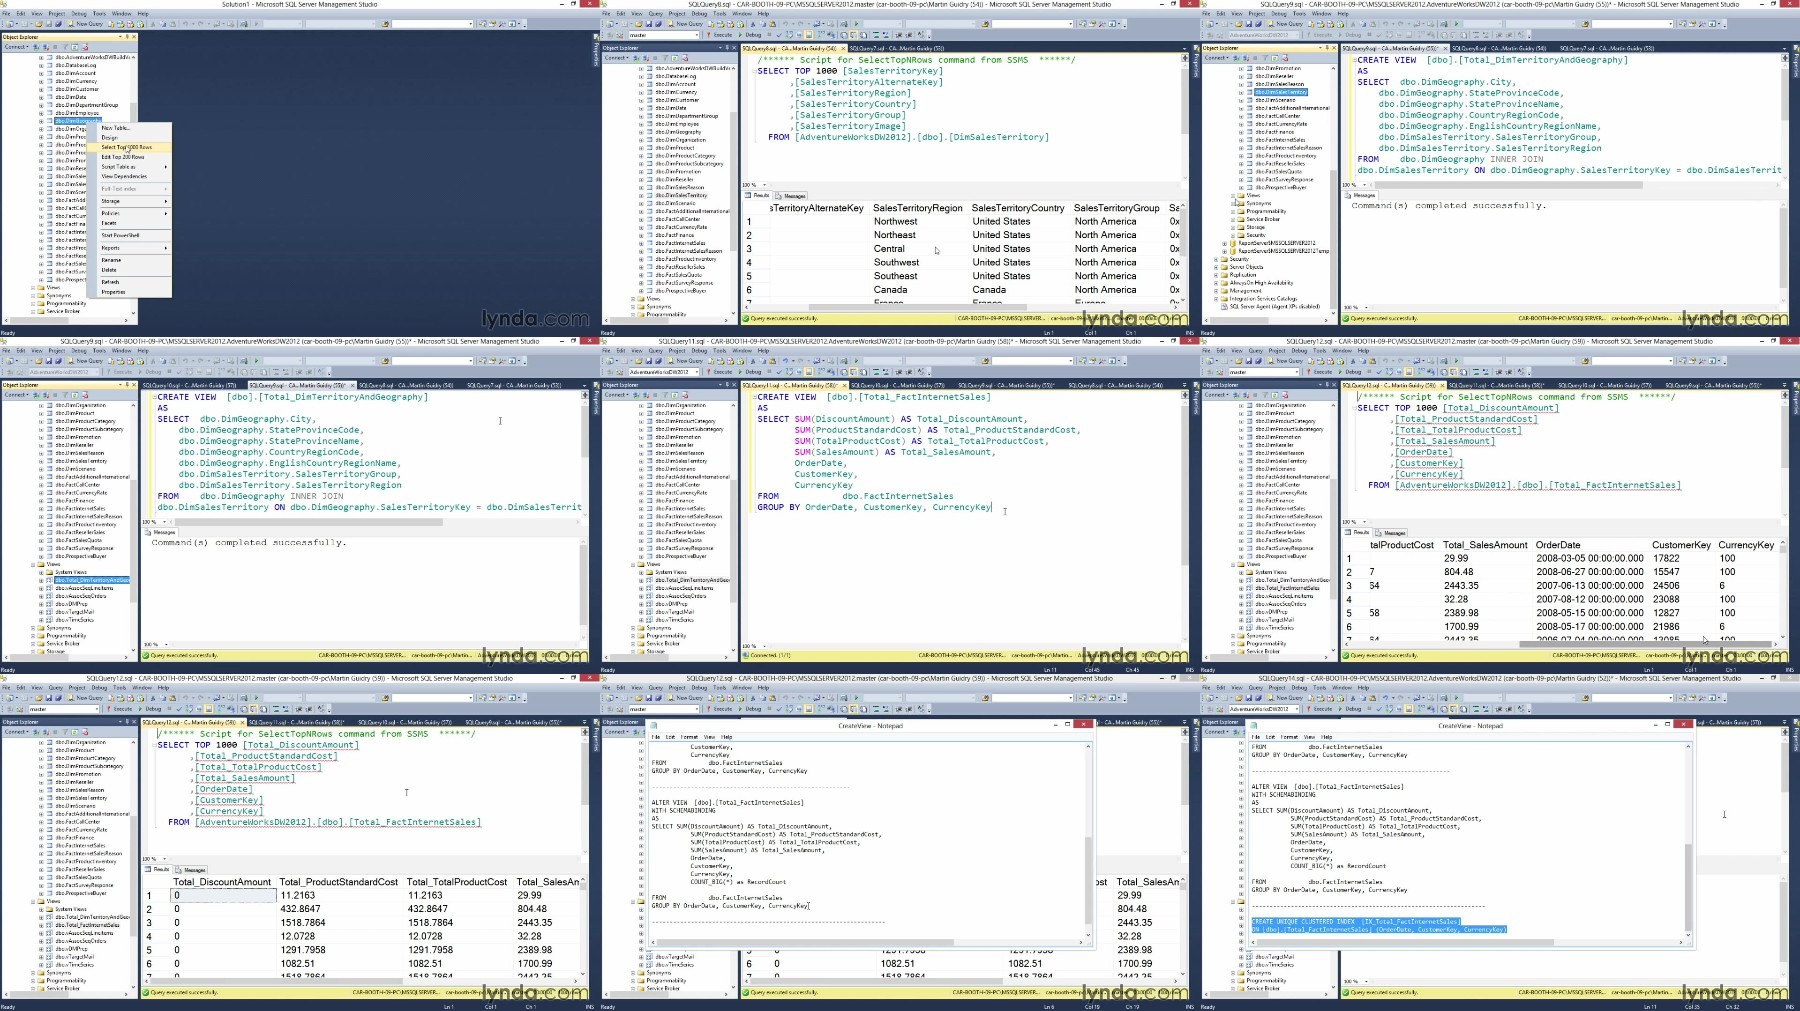Click Save icon in SQLQuery8.sql window toolbar

[x=649, y=24]
